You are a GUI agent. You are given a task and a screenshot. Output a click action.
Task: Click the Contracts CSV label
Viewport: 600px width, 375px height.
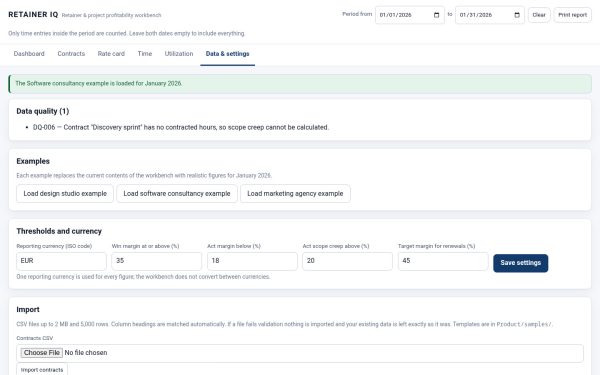[35, 338]
